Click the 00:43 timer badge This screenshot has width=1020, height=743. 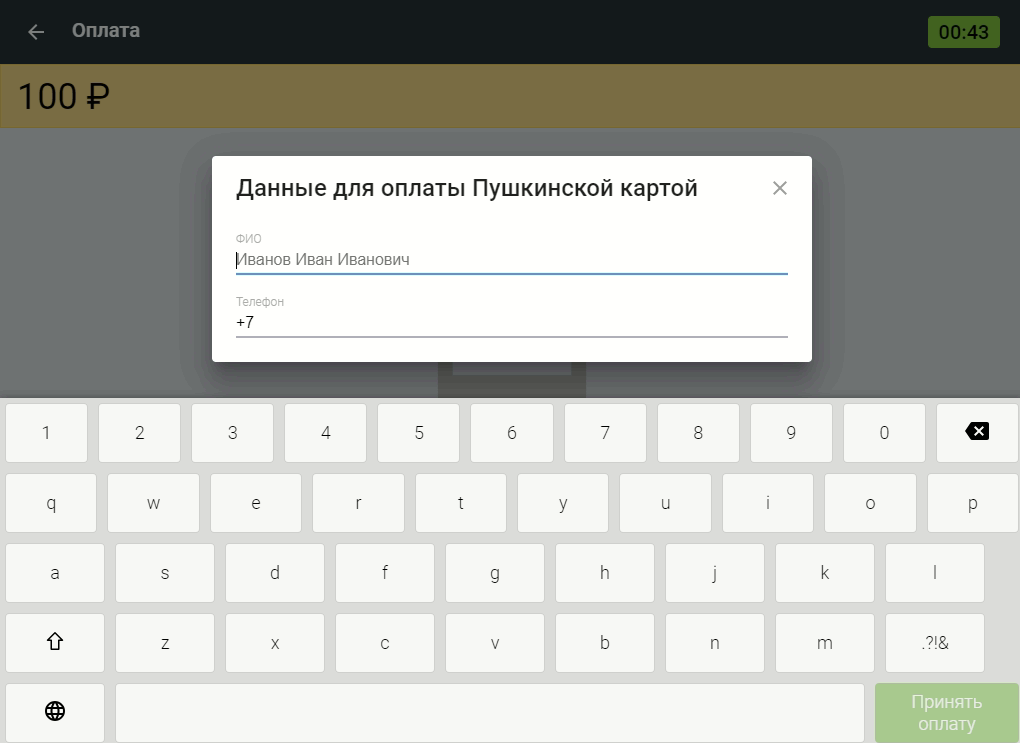point(963,32)
